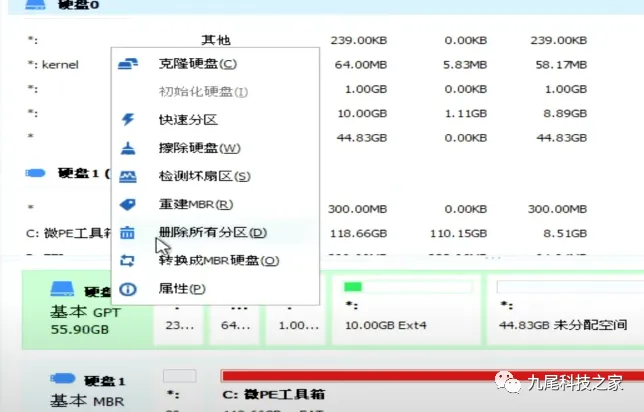The height and width of the screenshot is (412, 644).
Task: Click the 其他 file system cell
Action: pos(216,40)
